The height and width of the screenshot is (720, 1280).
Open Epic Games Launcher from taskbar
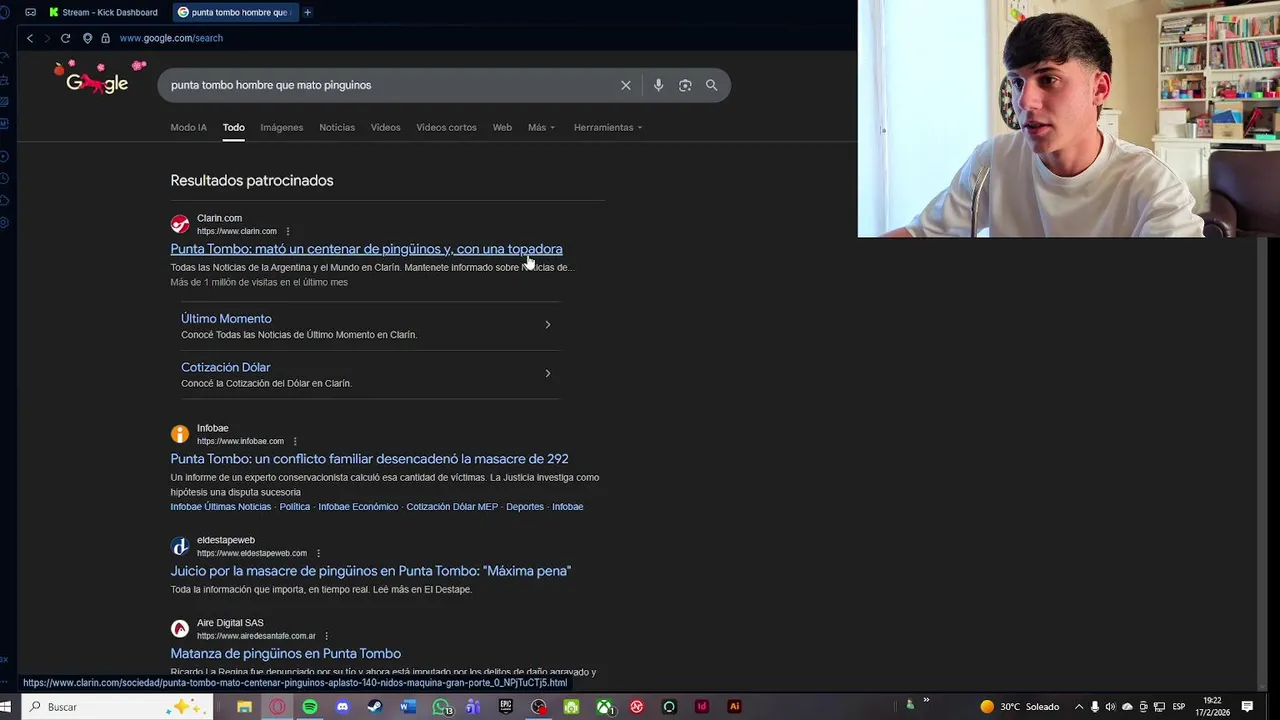click(506, 707)
